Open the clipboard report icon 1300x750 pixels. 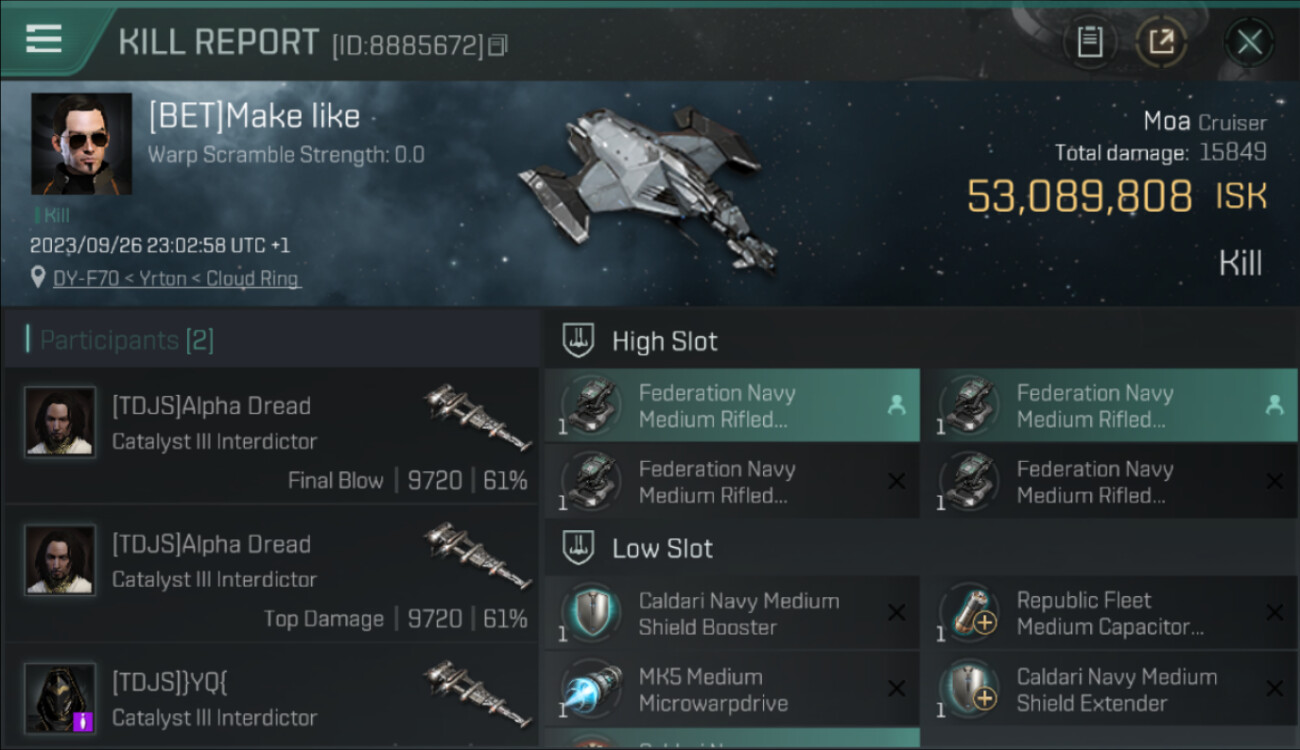tap(1089, 42)
